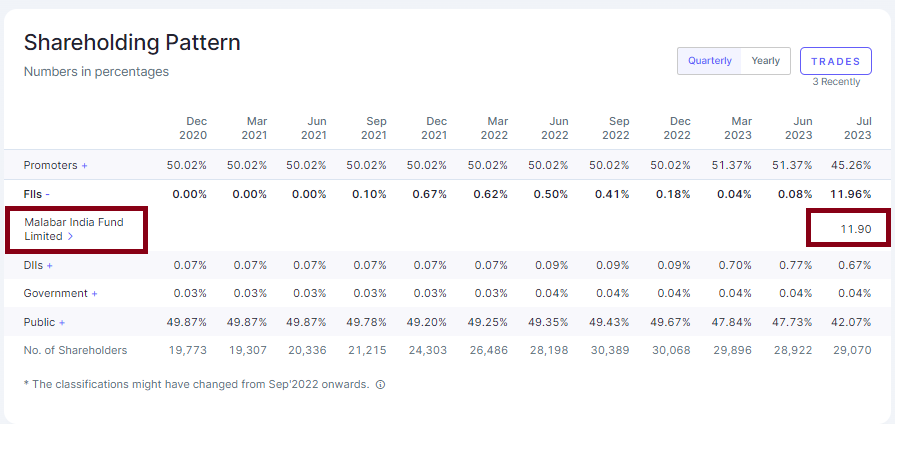Click the Dec 2020 column header
Image resolution: width=910 pixels, height=456 pixels.
coord(193,128)
